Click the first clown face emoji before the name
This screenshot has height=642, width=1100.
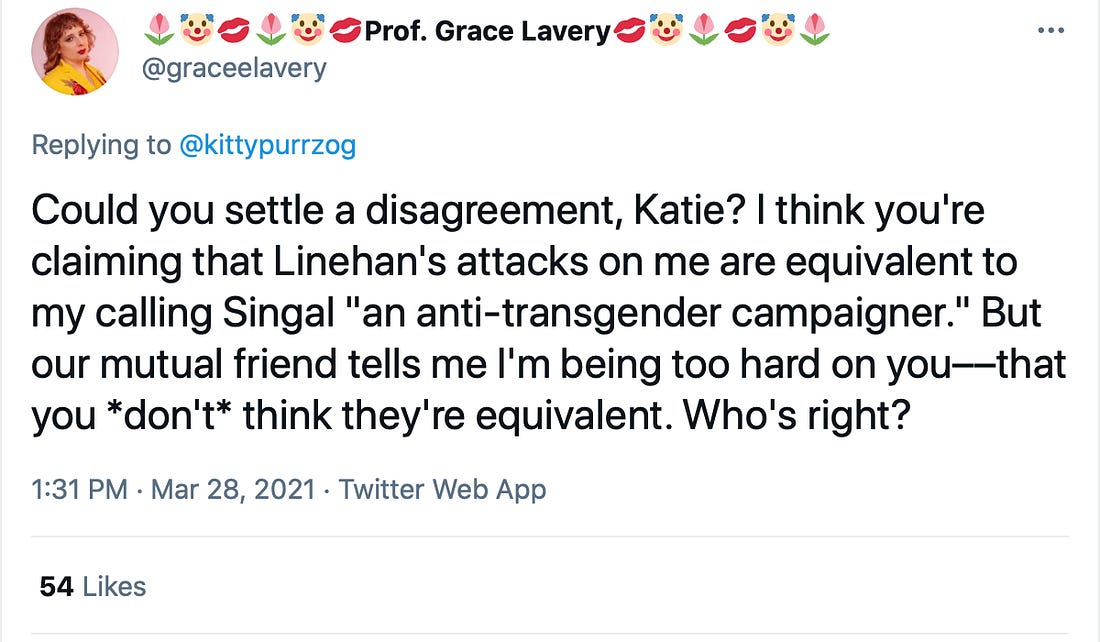[197, 32]
